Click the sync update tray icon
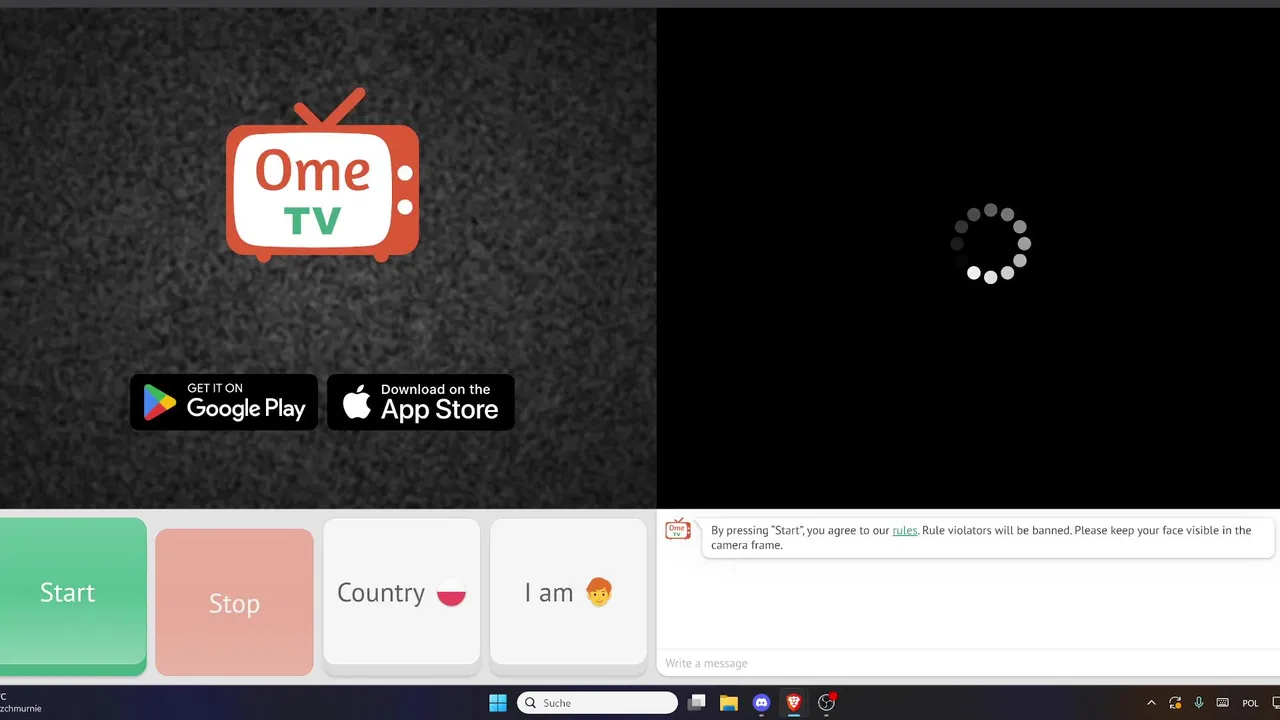Viewport: 1280px width, 720px height. [1175, 703]
